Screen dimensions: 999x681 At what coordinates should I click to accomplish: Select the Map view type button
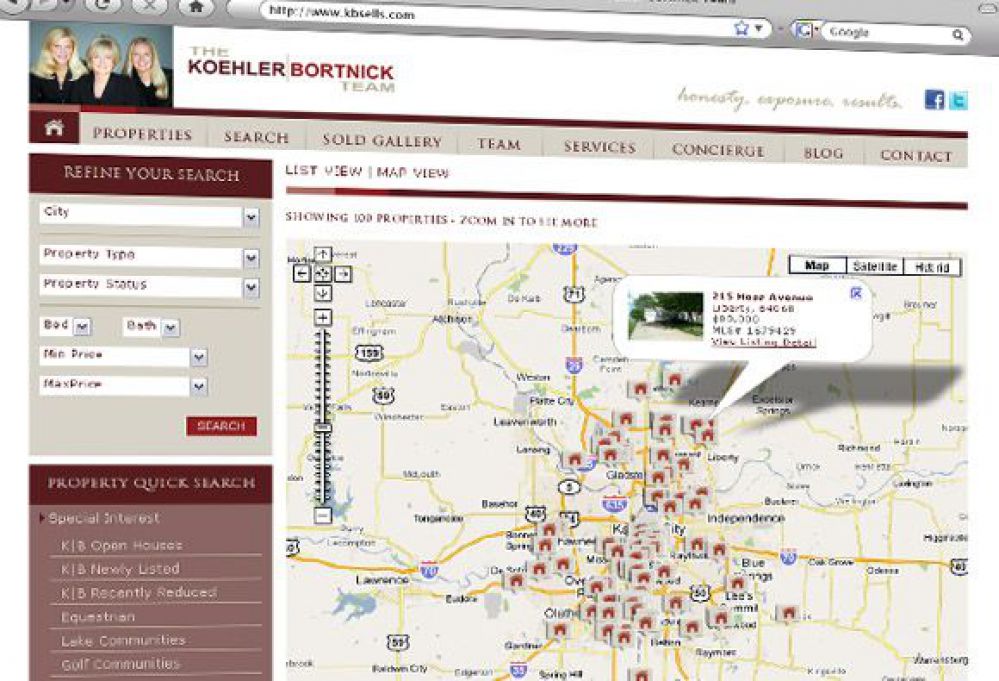coord(817,266)
